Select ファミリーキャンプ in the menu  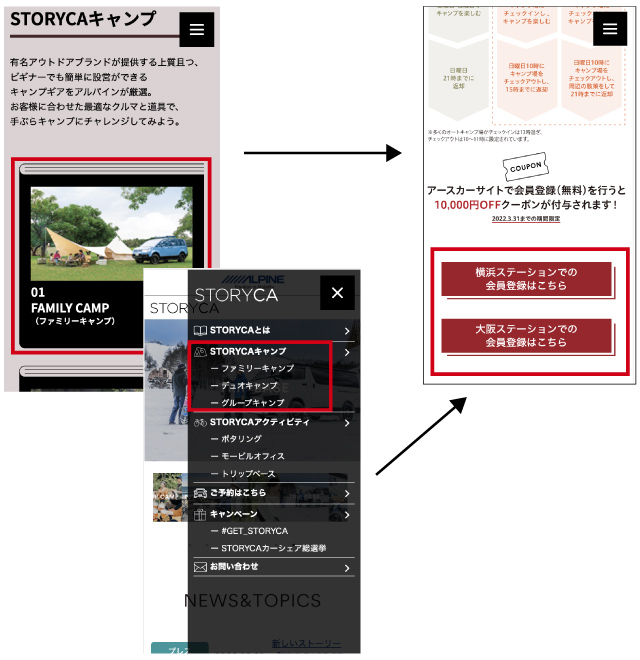coord(257,369)
